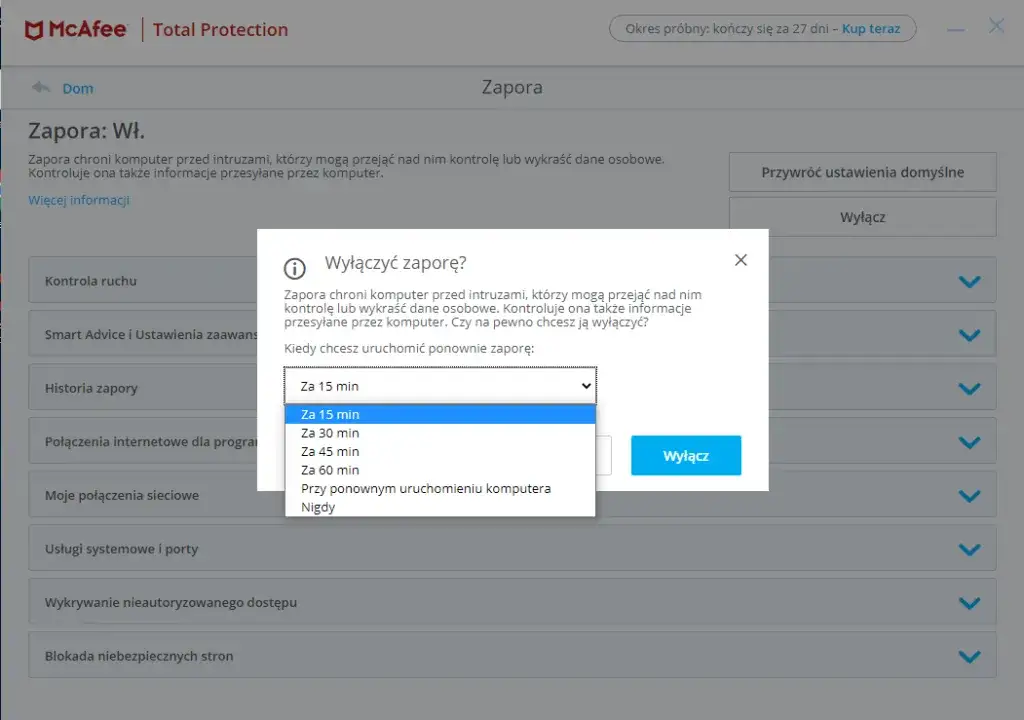Click the info icon in the dialog
The height and width of the screenshot is (720, 1024).
click(294, 268)
